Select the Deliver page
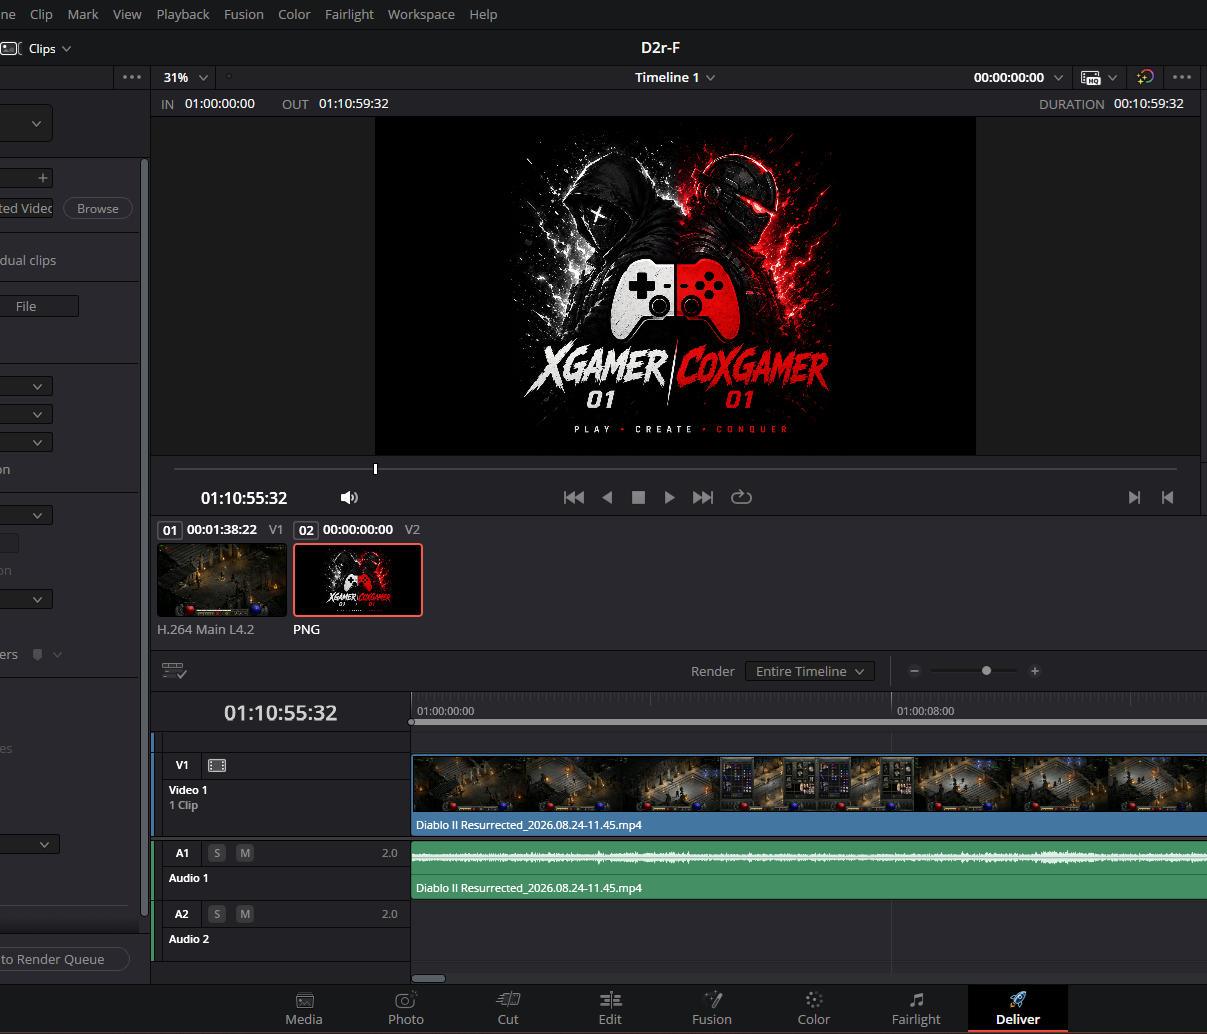1207x1034 pixels. [1018, 1009]
